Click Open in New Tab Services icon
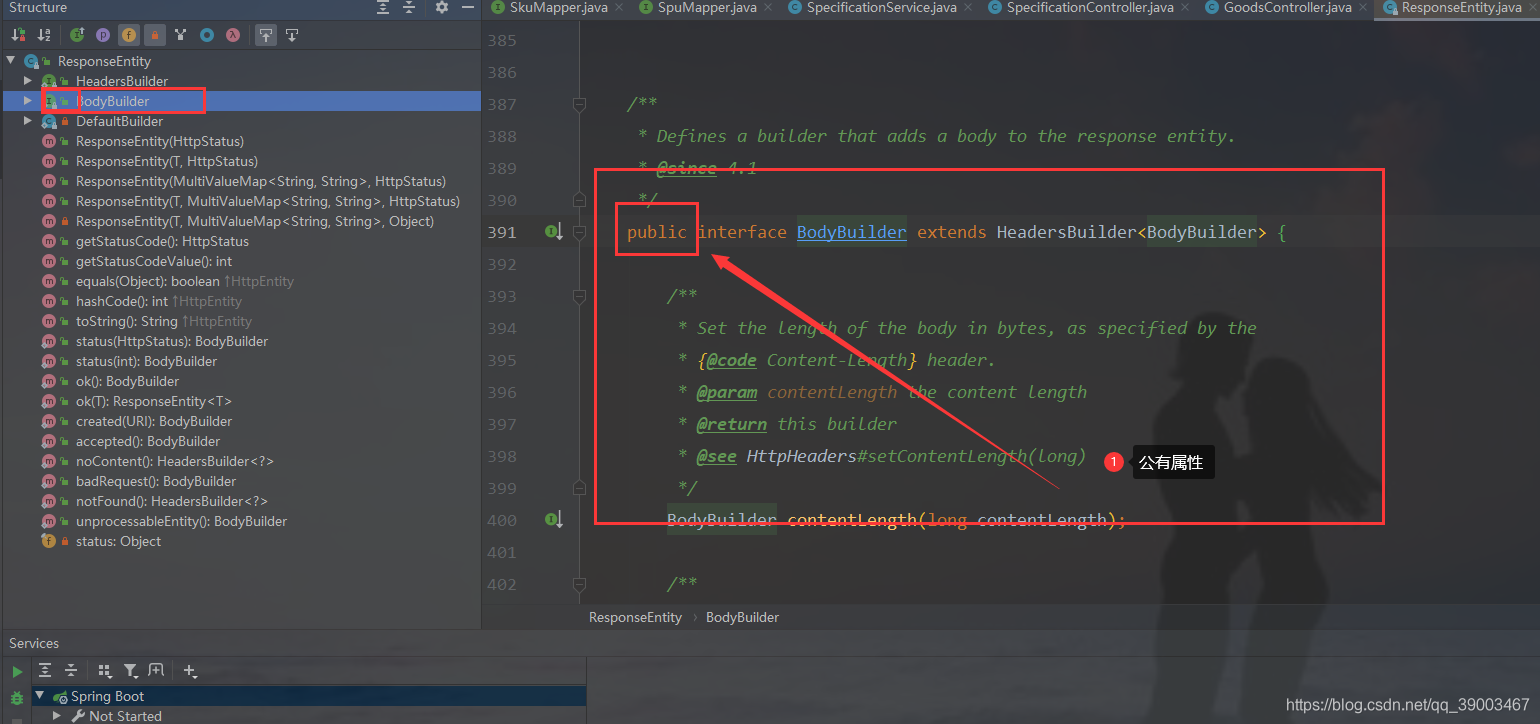Image resolution: width=1540 pixels, height=724 pixels. pos(156,671)
